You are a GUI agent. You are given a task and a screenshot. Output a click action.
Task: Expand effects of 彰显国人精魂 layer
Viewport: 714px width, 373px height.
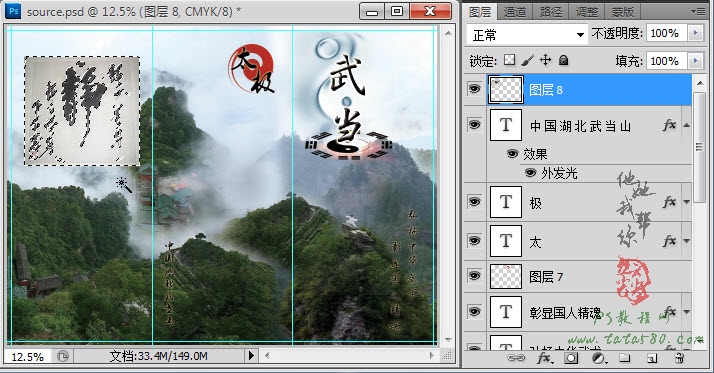(x=687, y=312)
